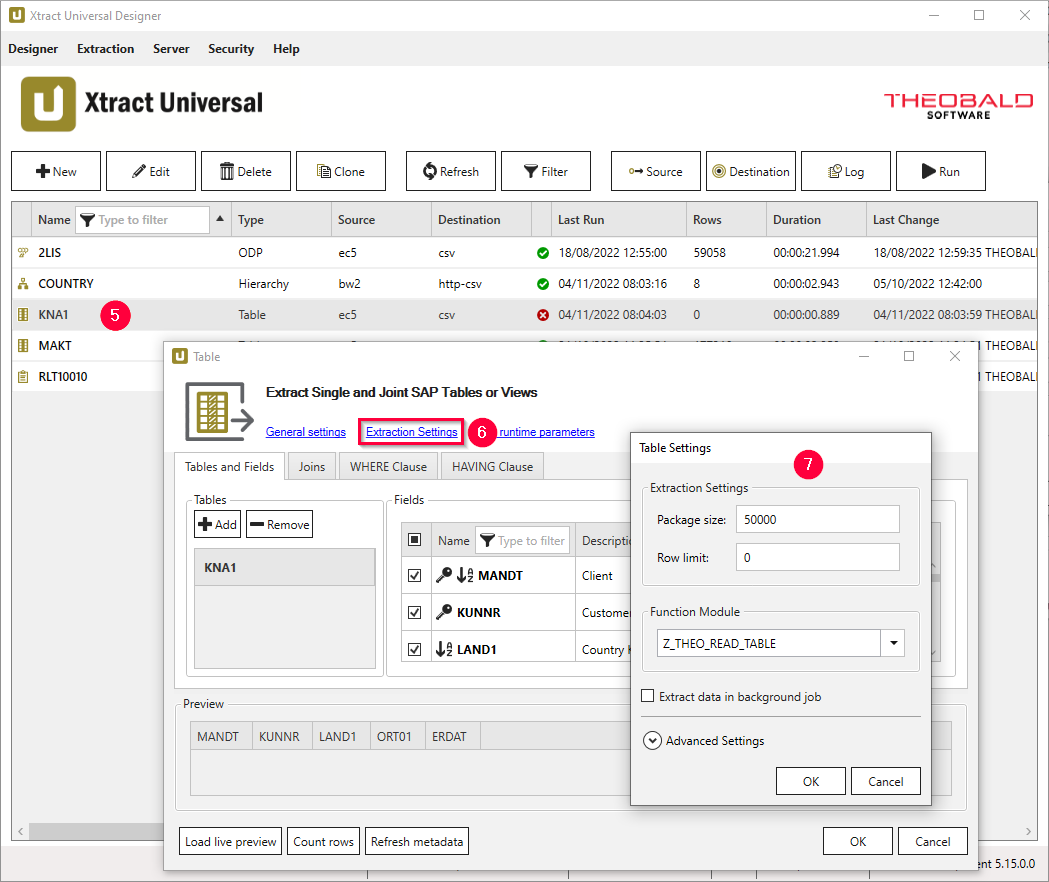Uncheck the MANDT field checkbox
Viewport: 1049px width, 882px height.
tap(415, 576)
